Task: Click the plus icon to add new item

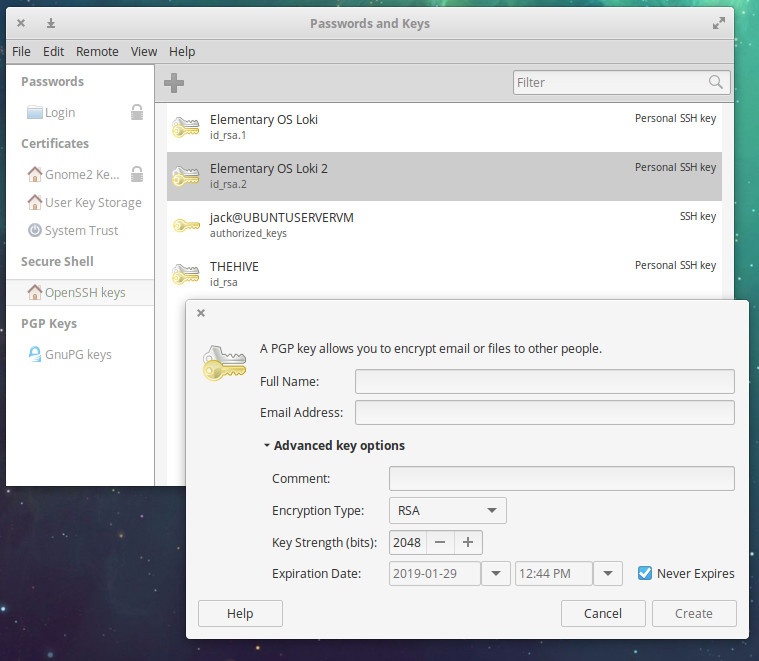Action: click(173, 83)
